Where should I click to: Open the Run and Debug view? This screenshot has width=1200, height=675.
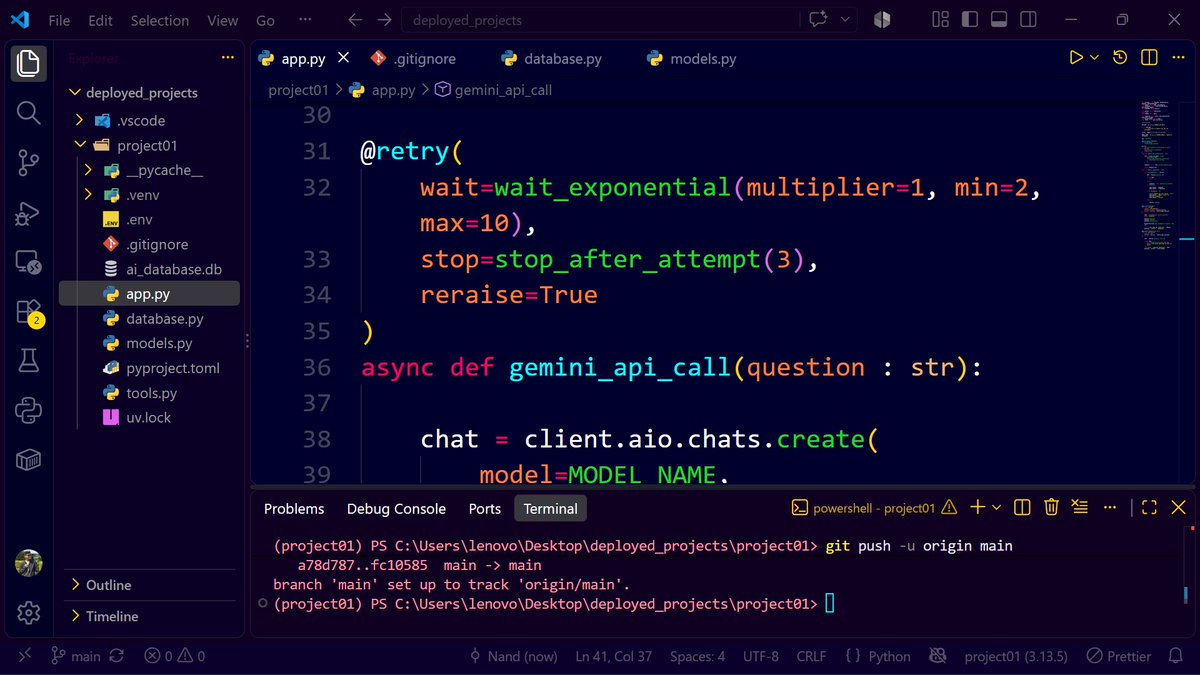(28, 213)
